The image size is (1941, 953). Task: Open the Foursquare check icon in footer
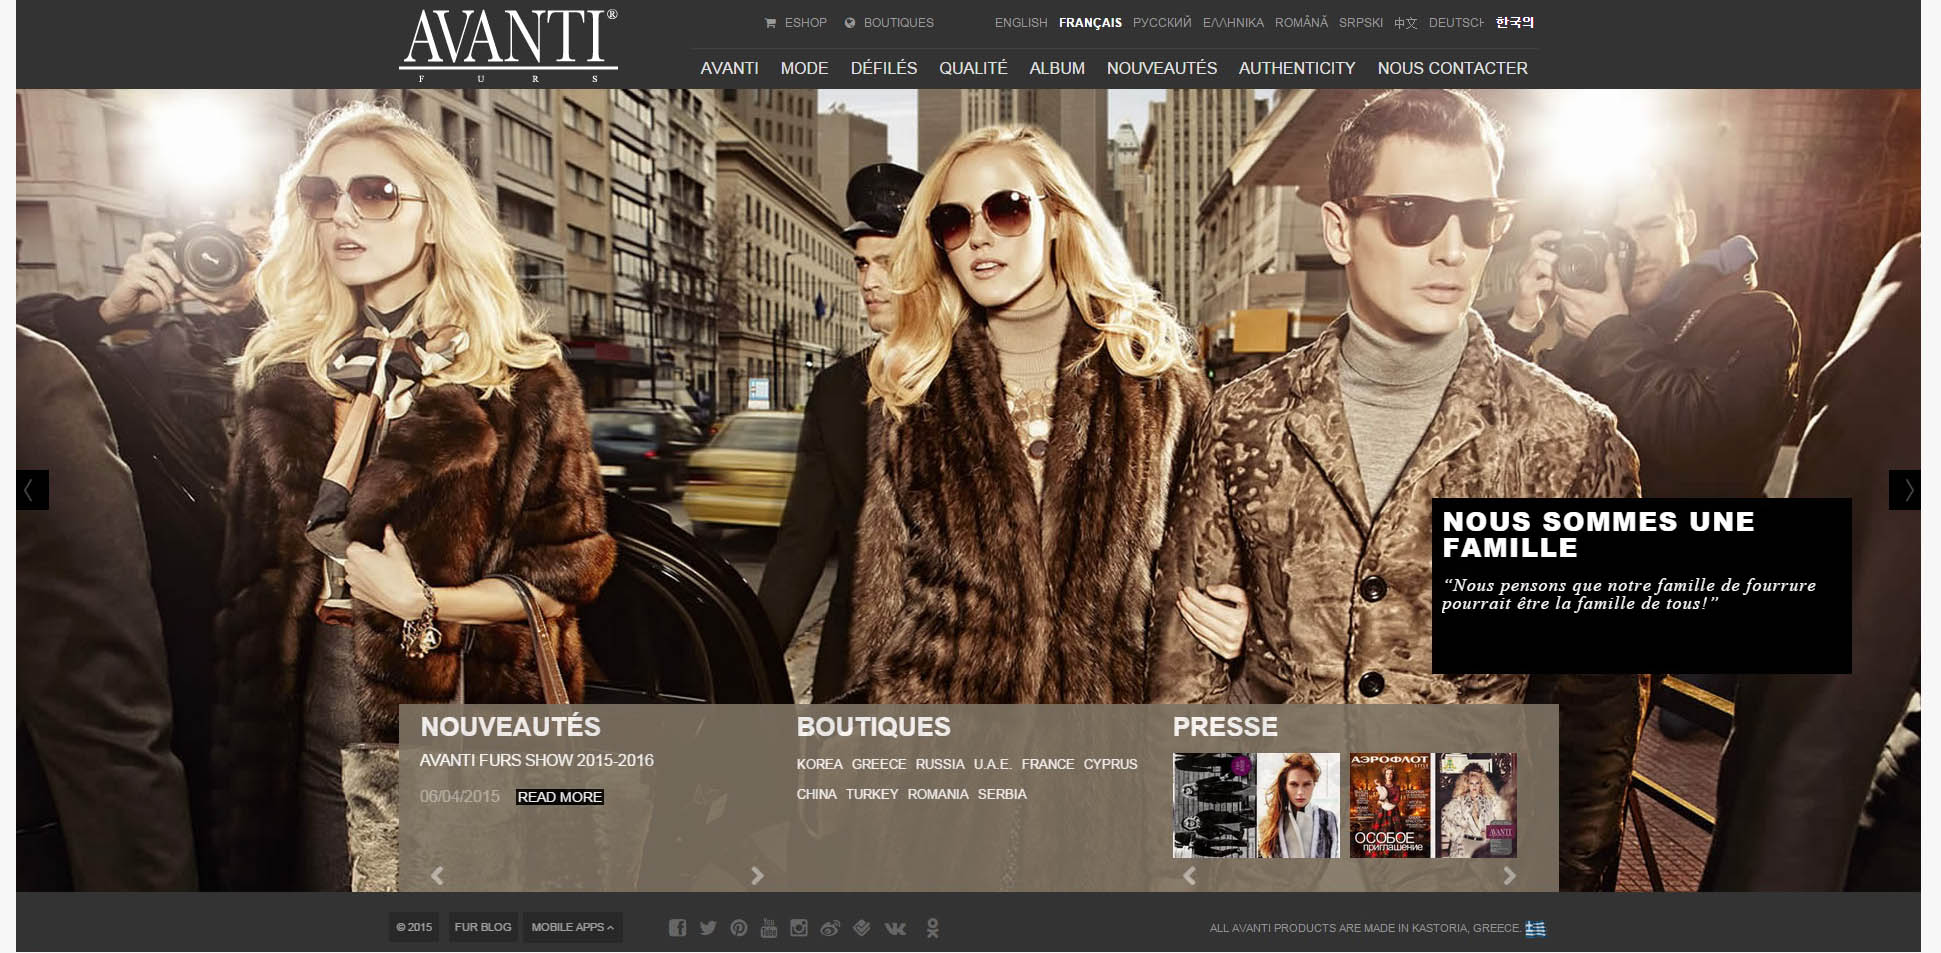862,928
